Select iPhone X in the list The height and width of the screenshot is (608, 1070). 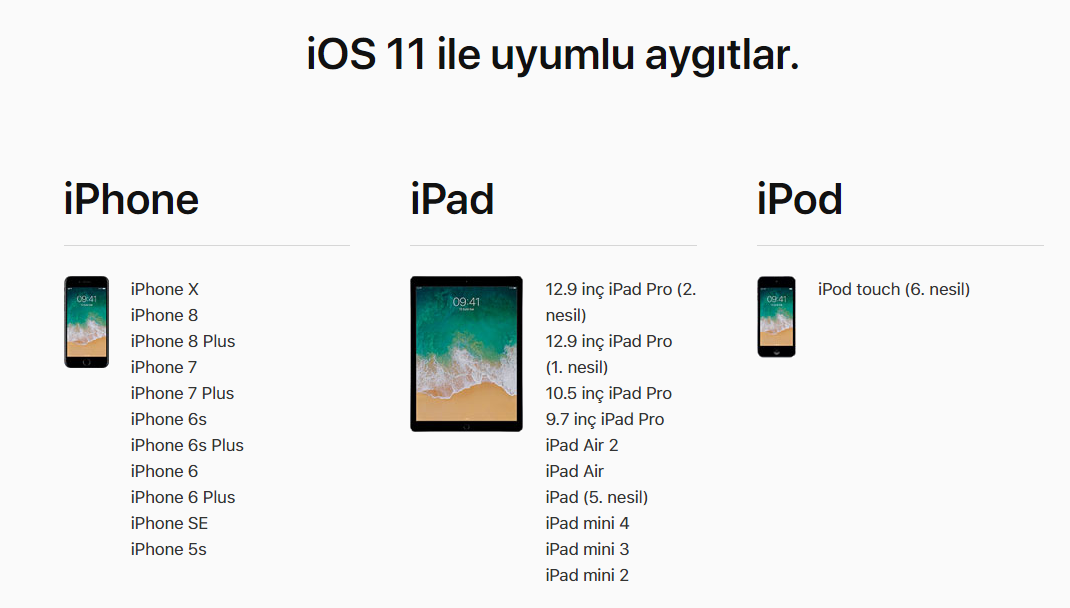coord(164,289)
